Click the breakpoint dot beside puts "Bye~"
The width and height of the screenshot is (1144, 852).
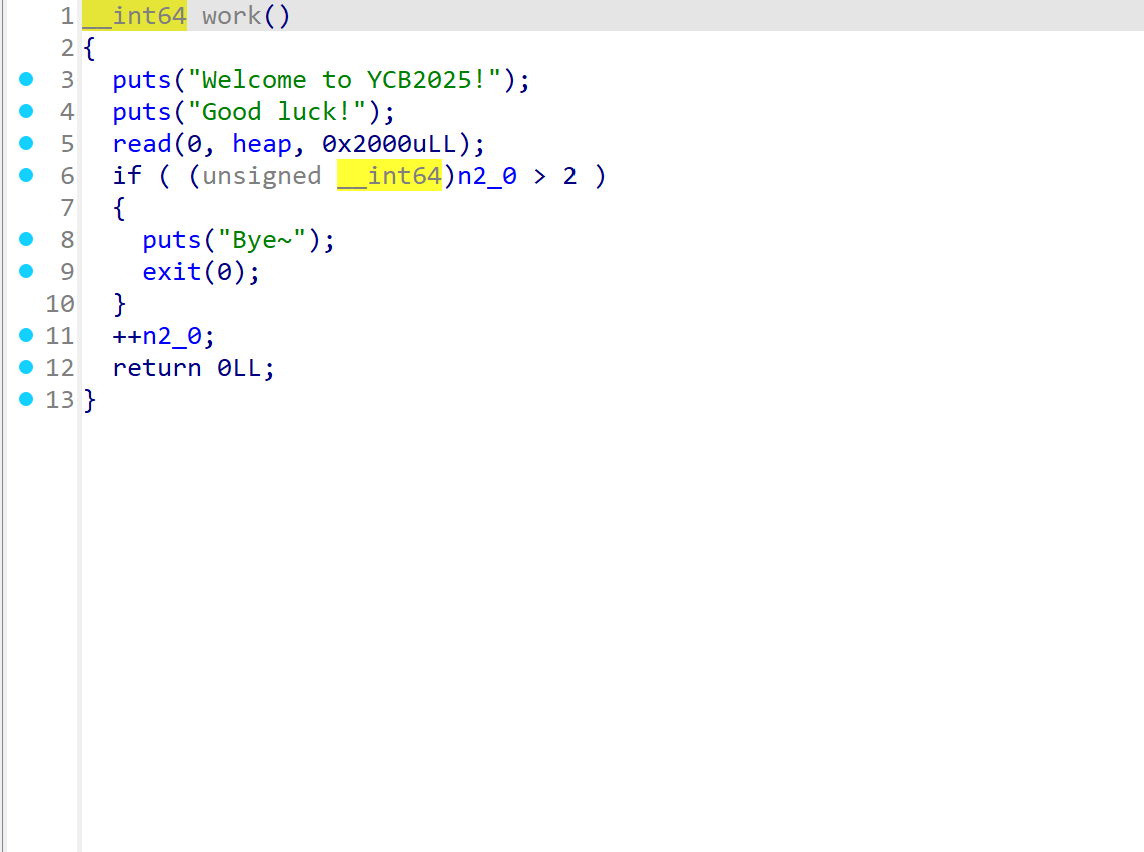[x=26, y=239]
